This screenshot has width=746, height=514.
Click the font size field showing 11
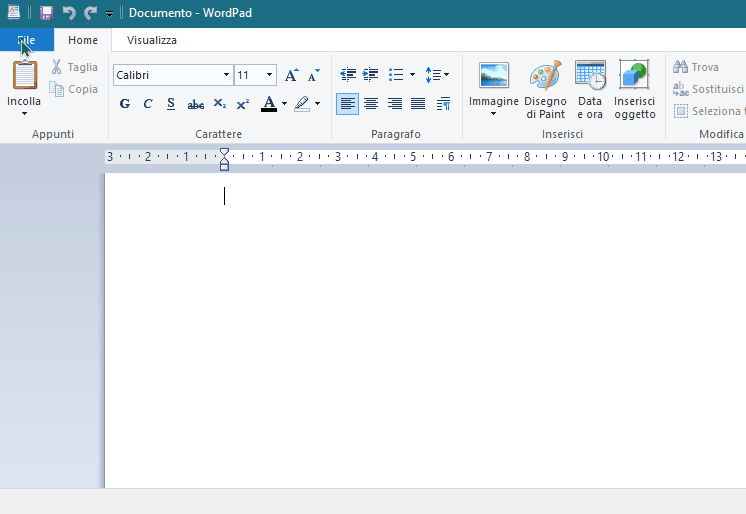point(249,75)
